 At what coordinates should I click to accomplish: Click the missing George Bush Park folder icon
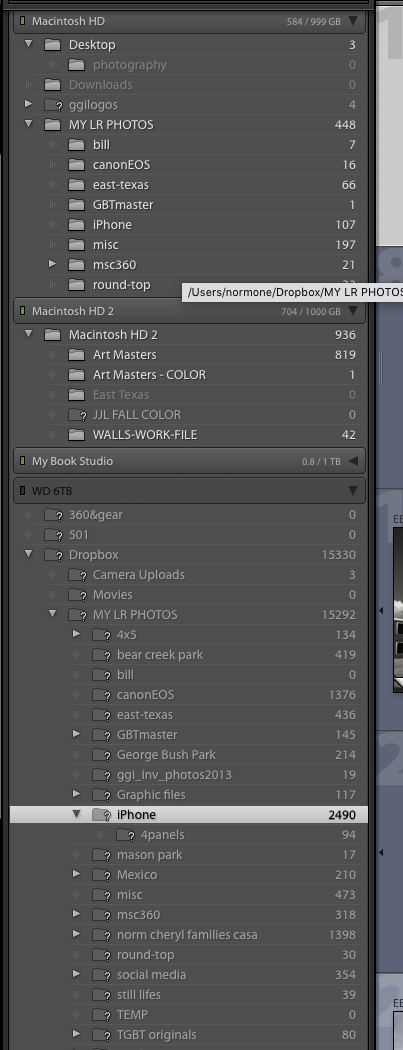100,755
